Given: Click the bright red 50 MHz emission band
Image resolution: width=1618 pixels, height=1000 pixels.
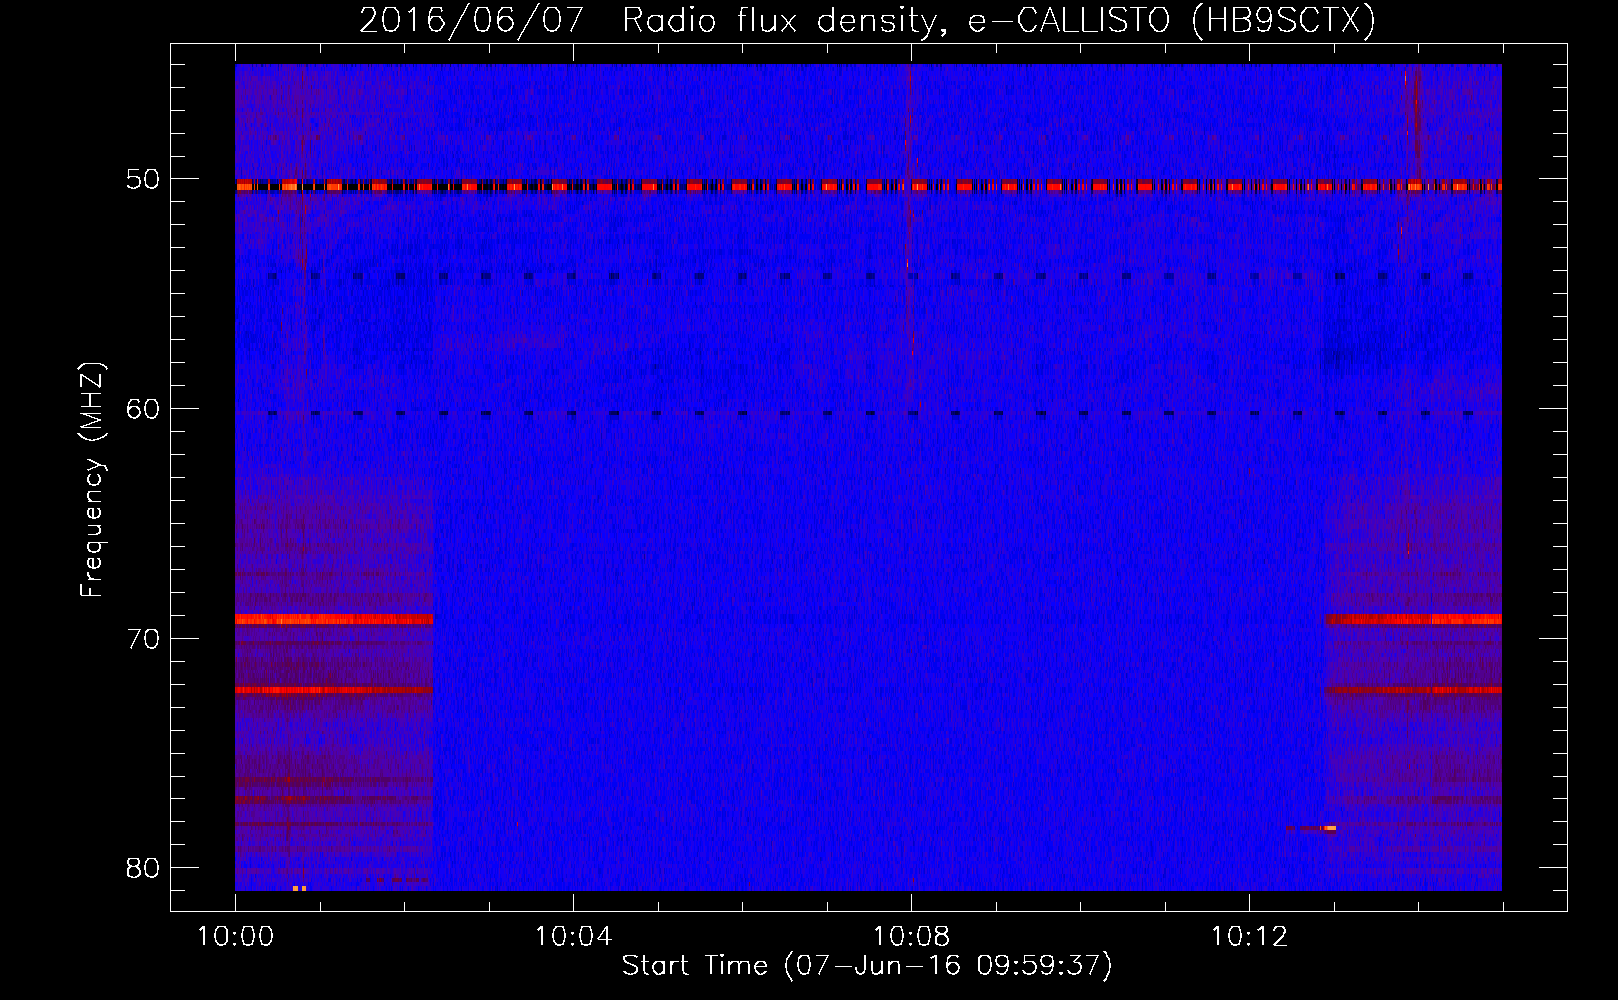Looking at the screenshot, I should pos(868,186).
